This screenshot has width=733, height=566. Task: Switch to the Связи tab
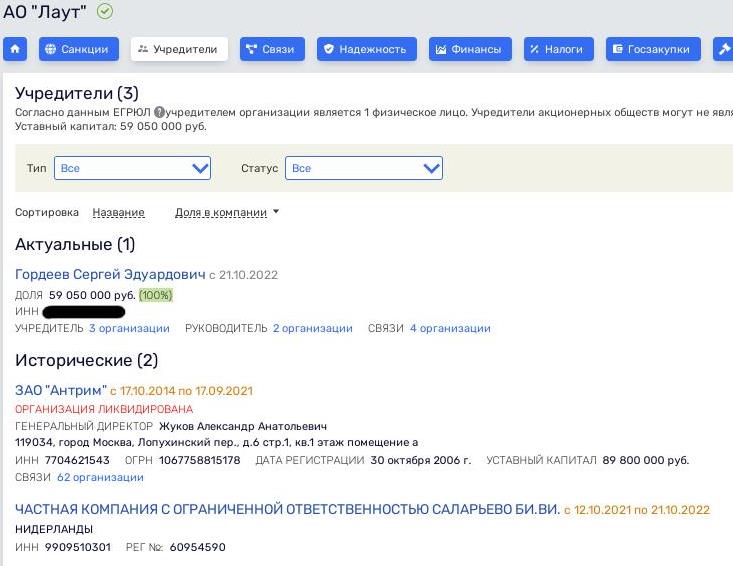click(265, 49)
